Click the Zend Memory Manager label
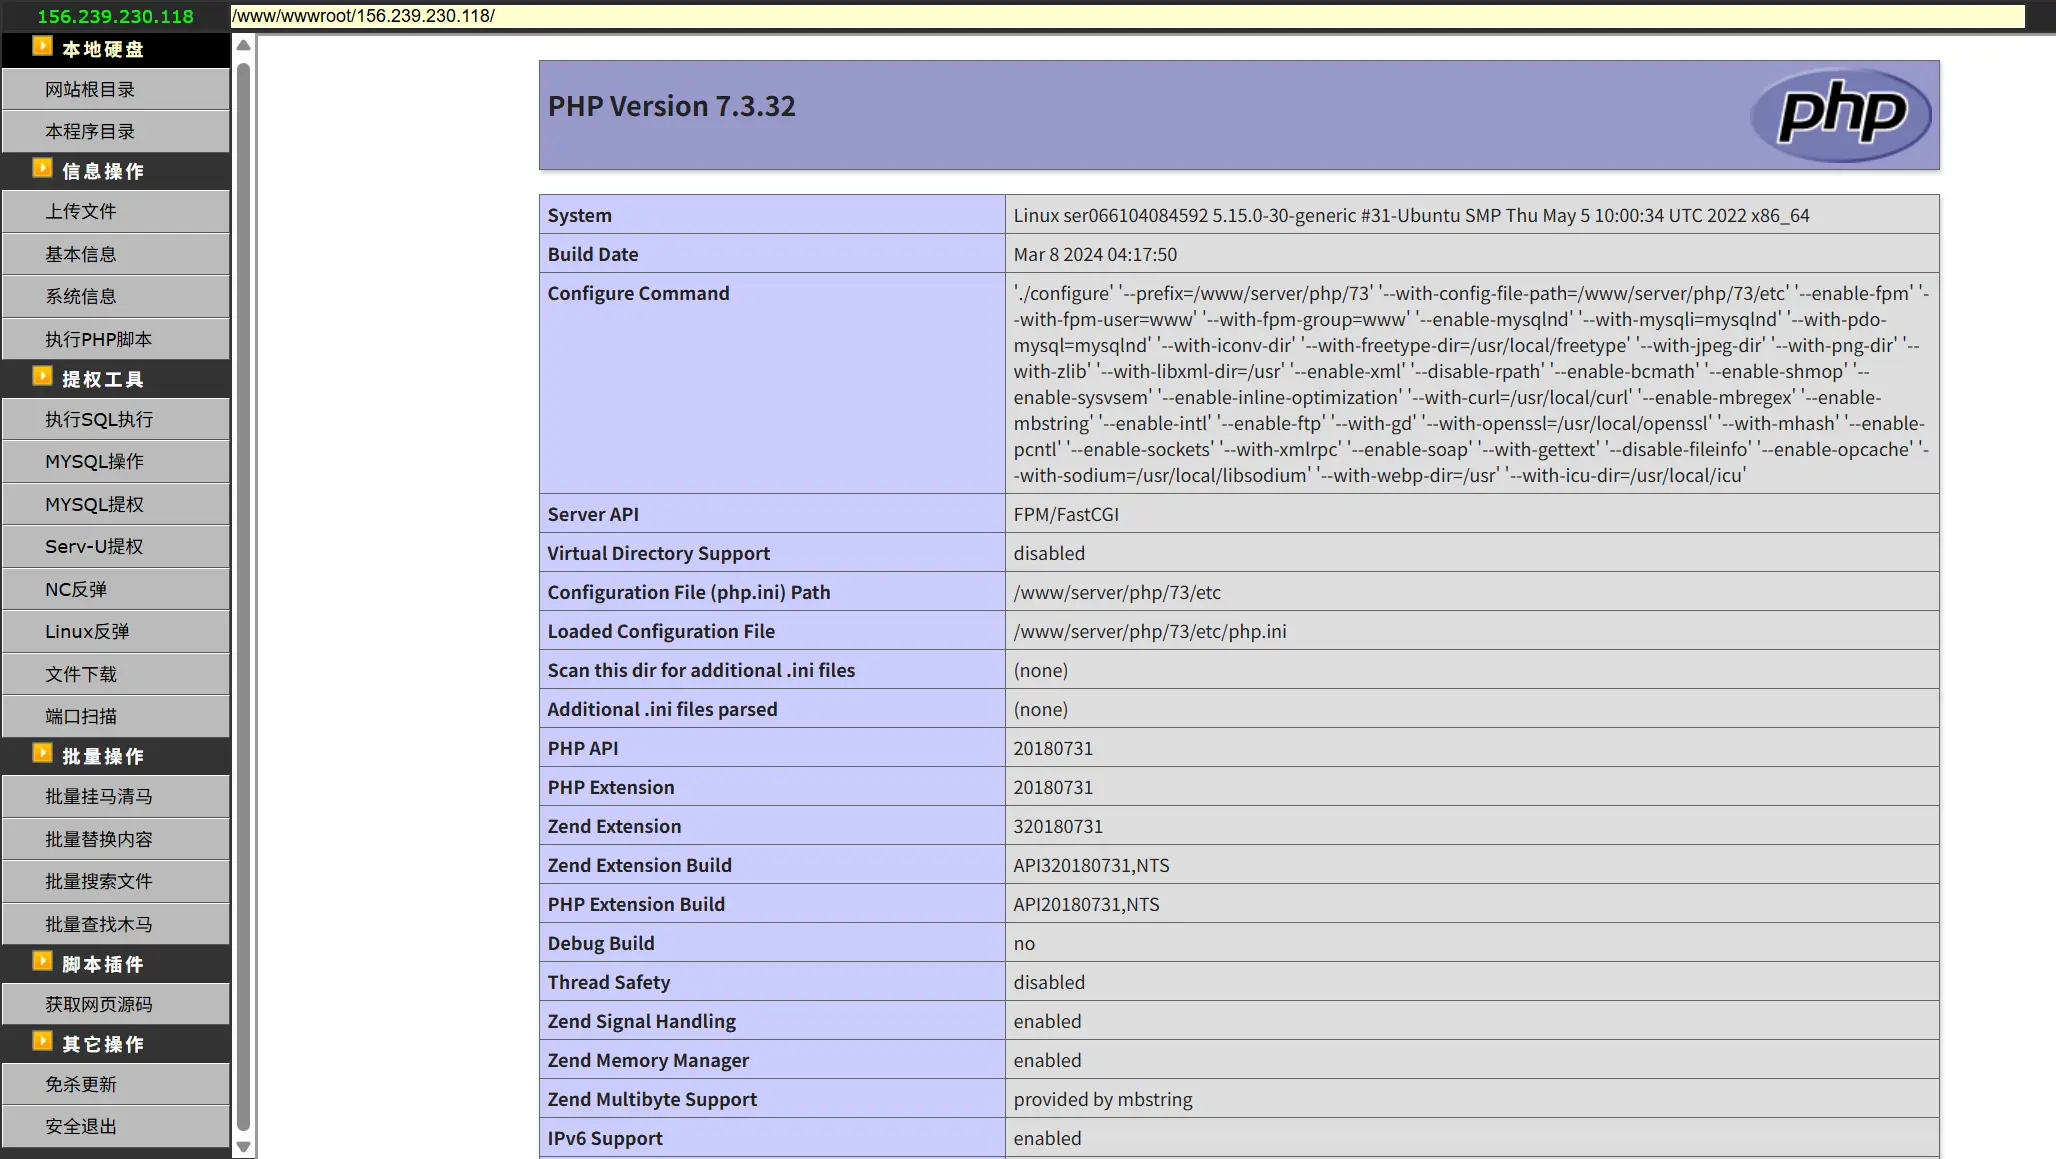 click(649, 1060)
